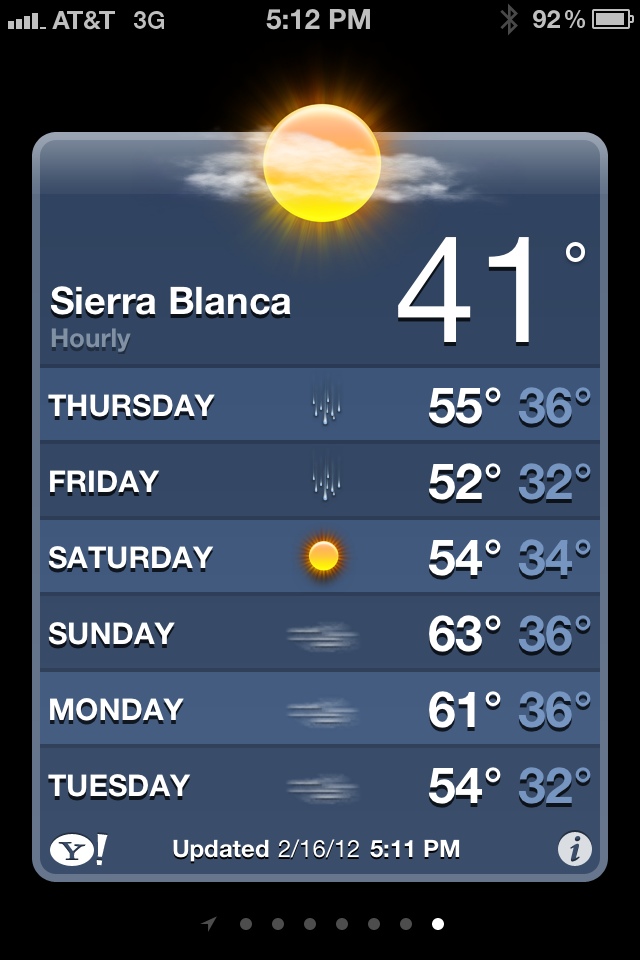Tap Friday's rain icon
The width and height of the screenshot is (640, 960).
(x=326, y=480)
